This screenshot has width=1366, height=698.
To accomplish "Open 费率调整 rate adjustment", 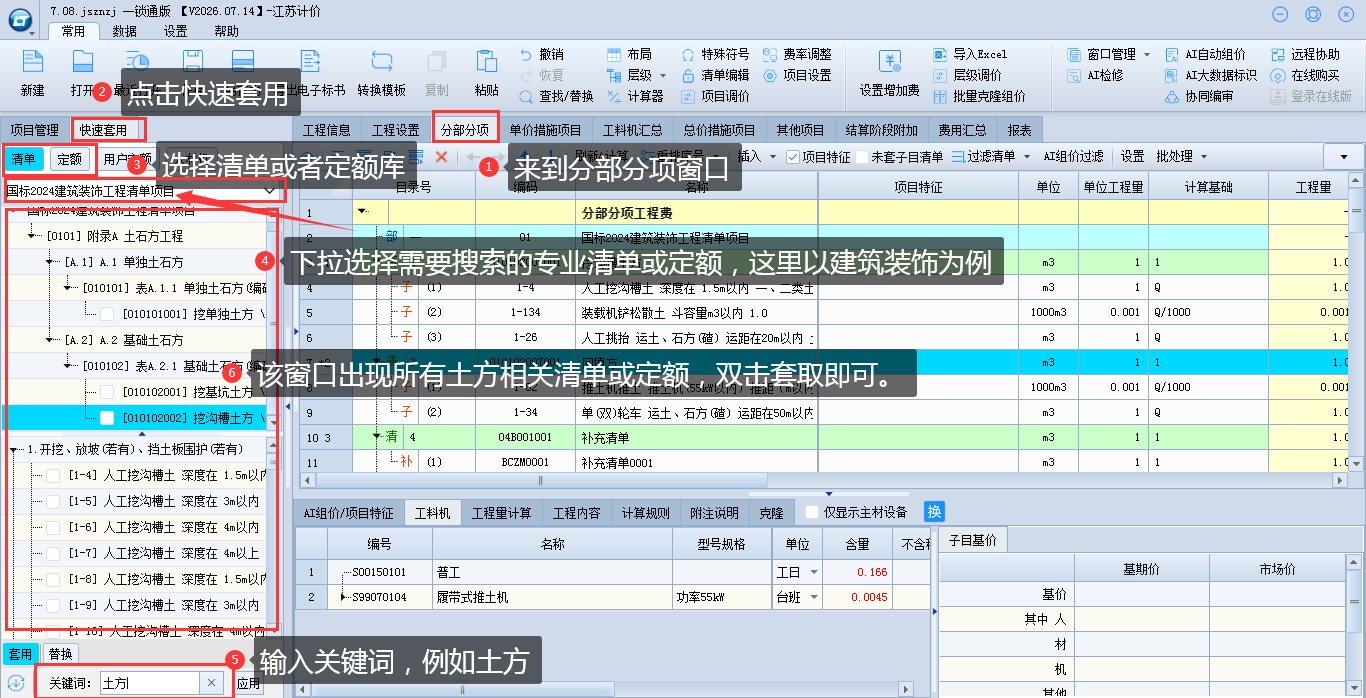I will [x=797, y=54].
